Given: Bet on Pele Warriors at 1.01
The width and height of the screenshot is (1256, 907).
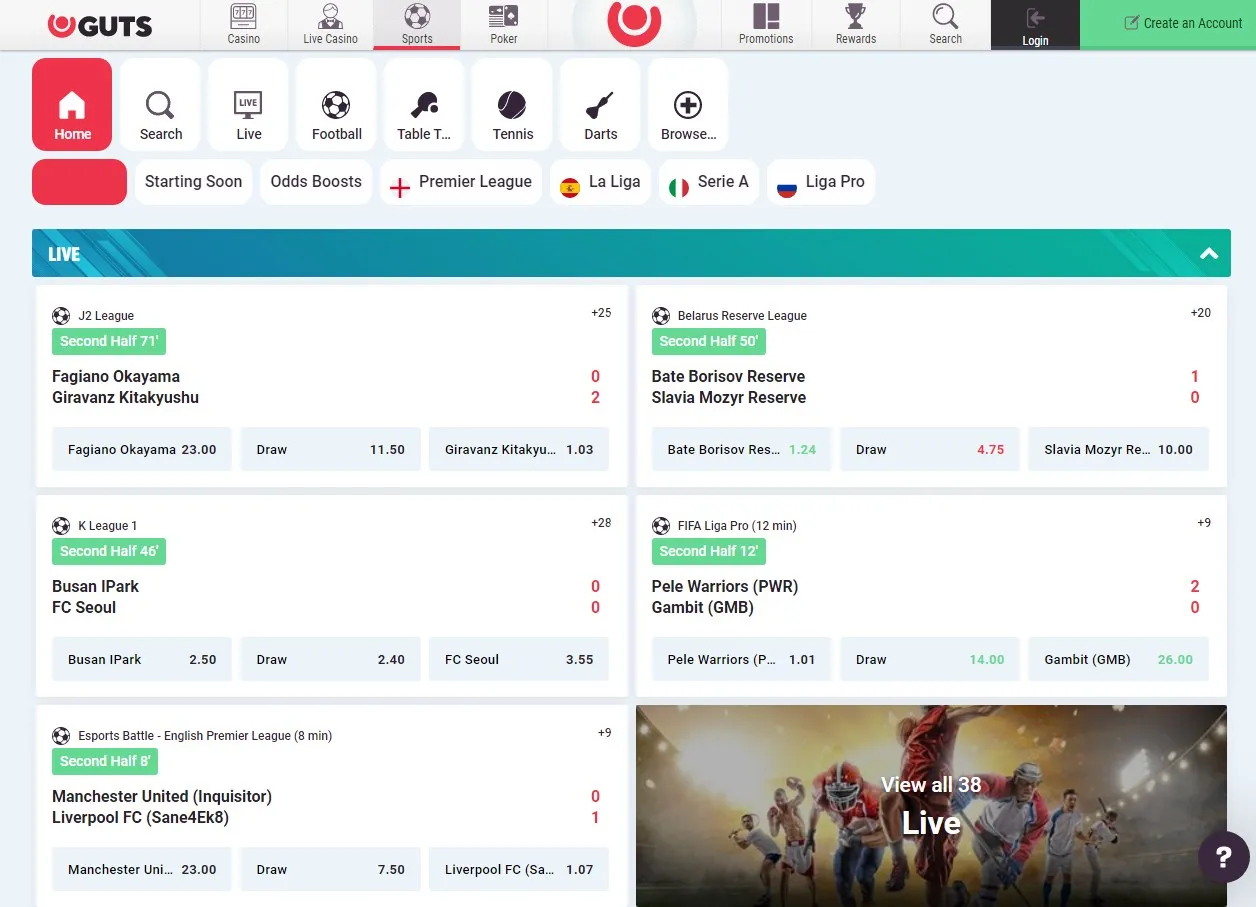Looking at the screenshot, I should click(x=742, y=659).
